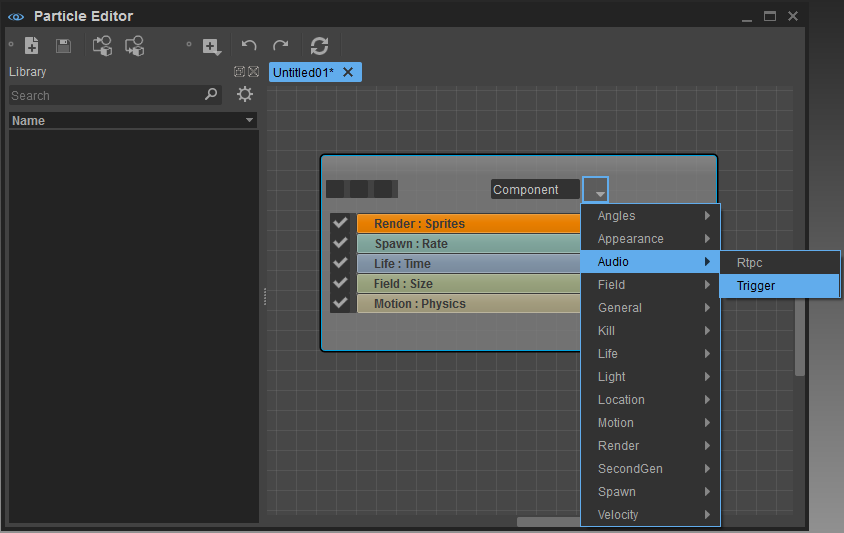Click the Library search magnifier icon

tap(211, 94)
